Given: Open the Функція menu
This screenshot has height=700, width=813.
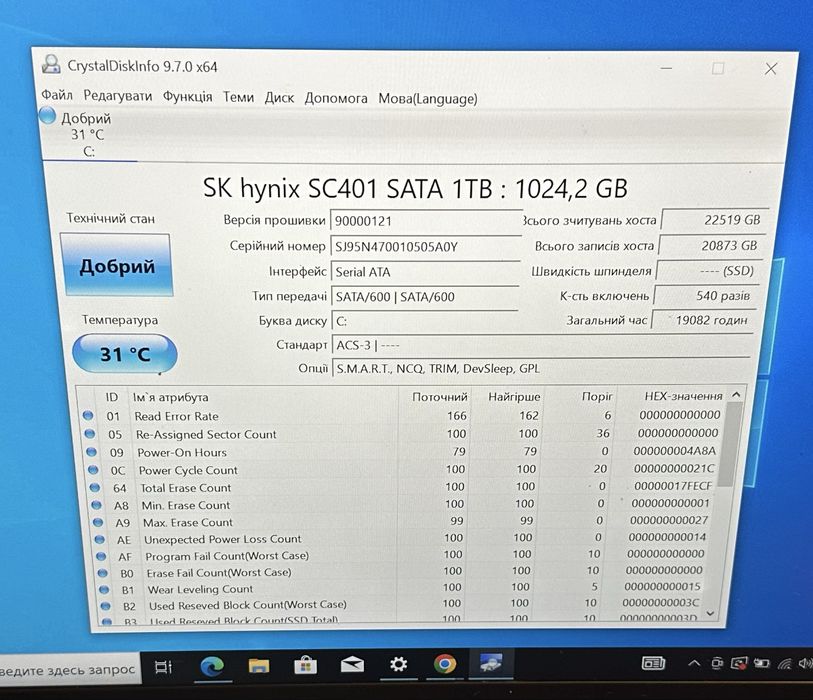Looking at the screenshot, I should tap(187, 96).
